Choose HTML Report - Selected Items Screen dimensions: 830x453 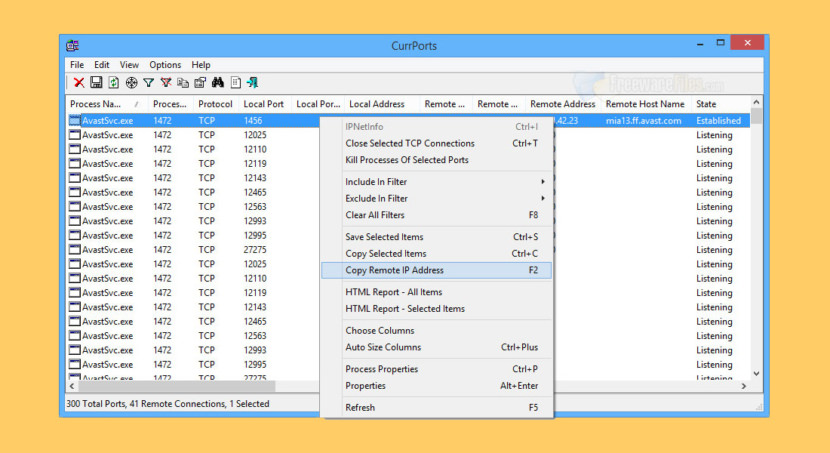(x=437, y=309)
